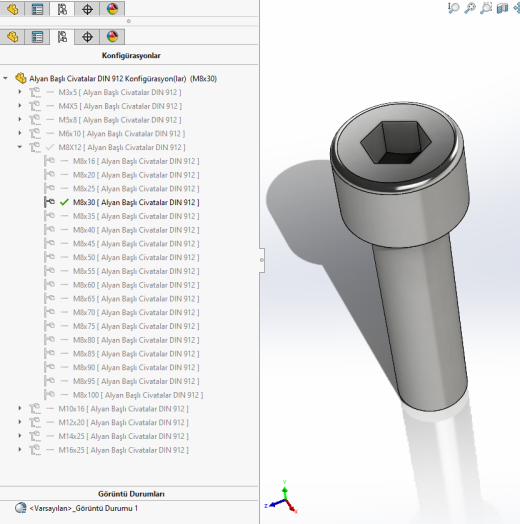Click the derived configuration icon beside M8x20
520x524 pixels.
(x=49, y=174)
